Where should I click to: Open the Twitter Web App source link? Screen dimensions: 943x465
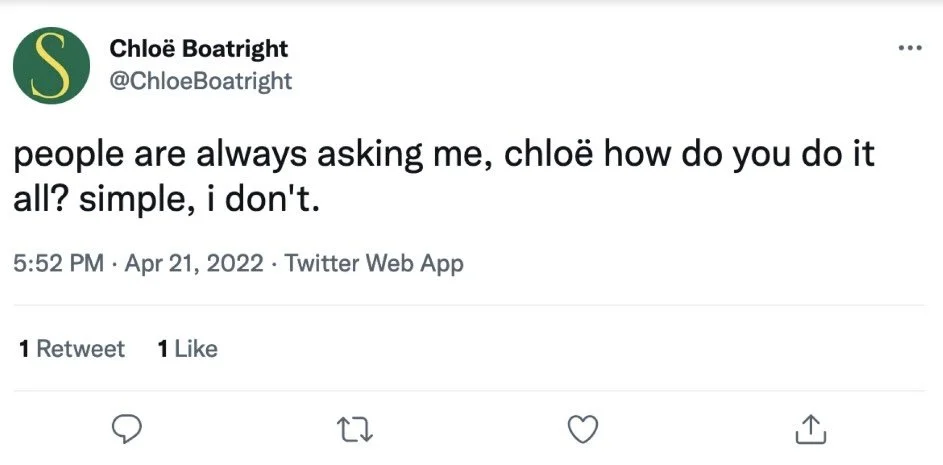click(x=374, y=264)
